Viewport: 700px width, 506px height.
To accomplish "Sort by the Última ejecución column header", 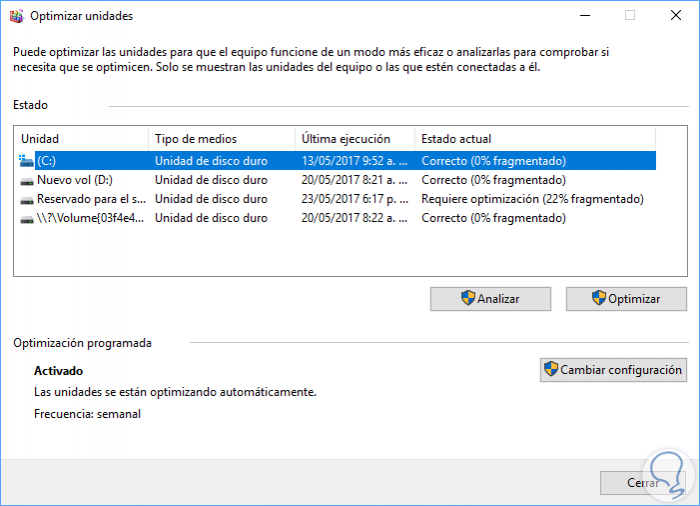I will (355, 139).
